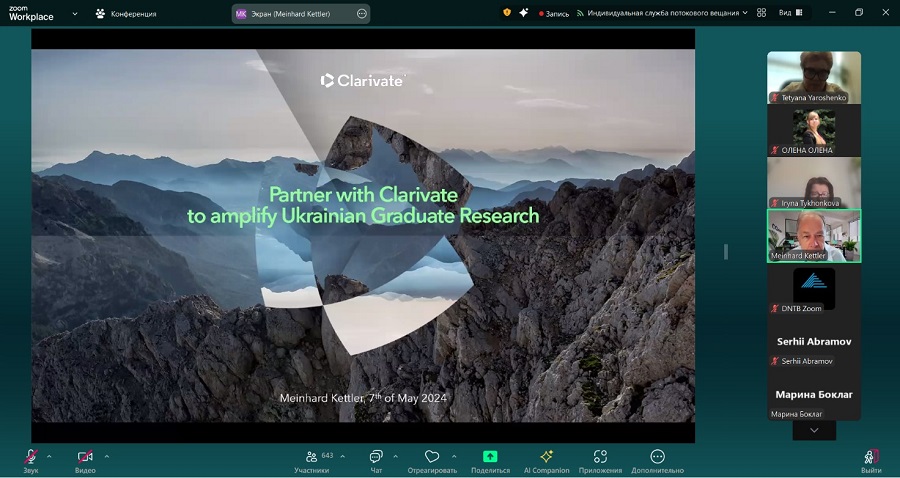Open Индивидуальная служба потокового вещания dropdown
This screenshot has height=478, width=900.
tap(662, 13)
